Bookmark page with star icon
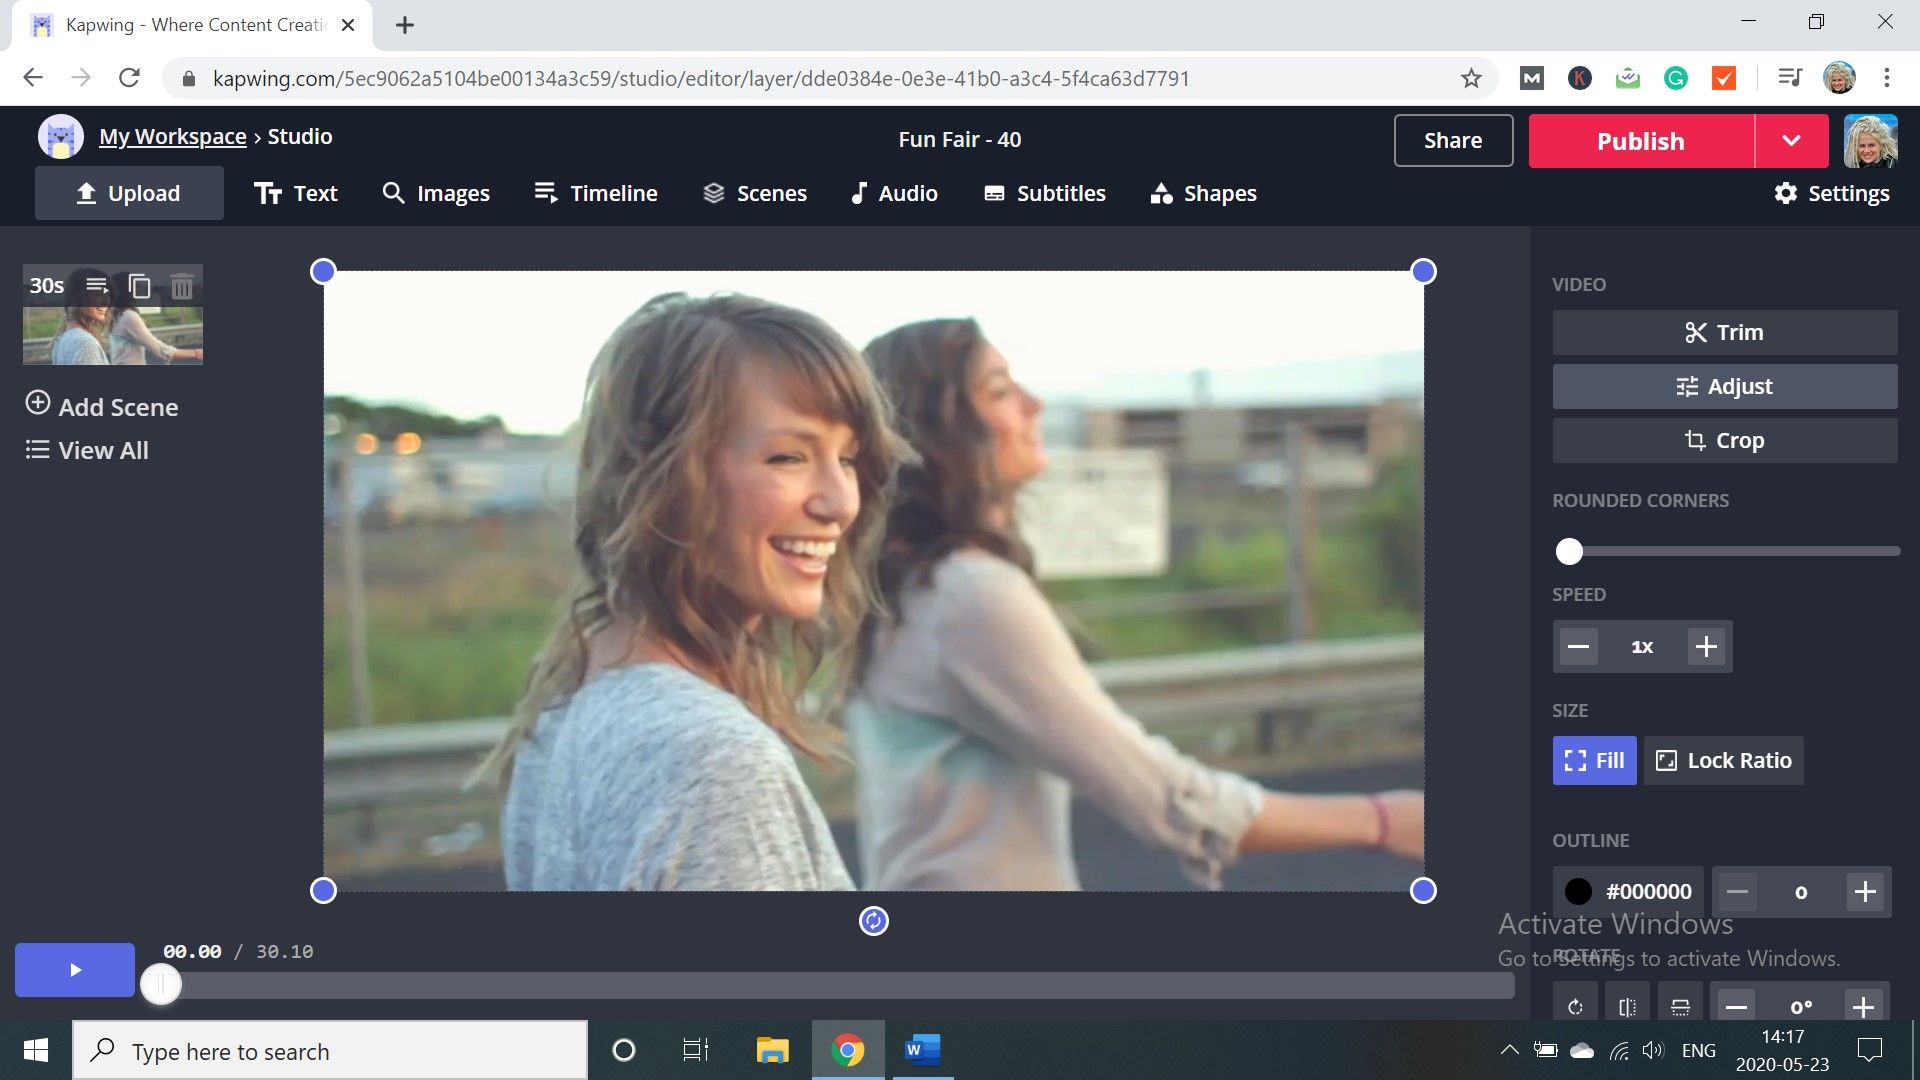This screenshot has width=1920, height=1080. [x=1470, y=78]
